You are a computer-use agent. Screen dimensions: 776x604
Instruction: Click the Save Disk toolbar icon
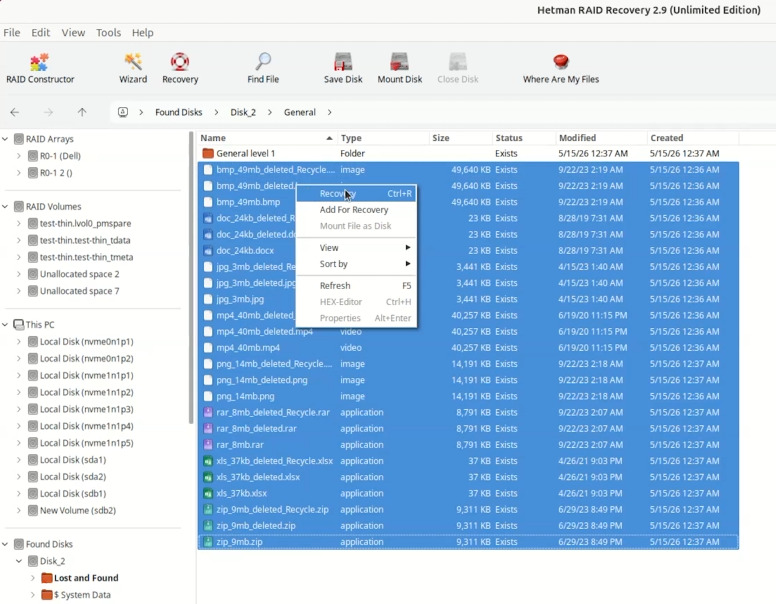343,68
